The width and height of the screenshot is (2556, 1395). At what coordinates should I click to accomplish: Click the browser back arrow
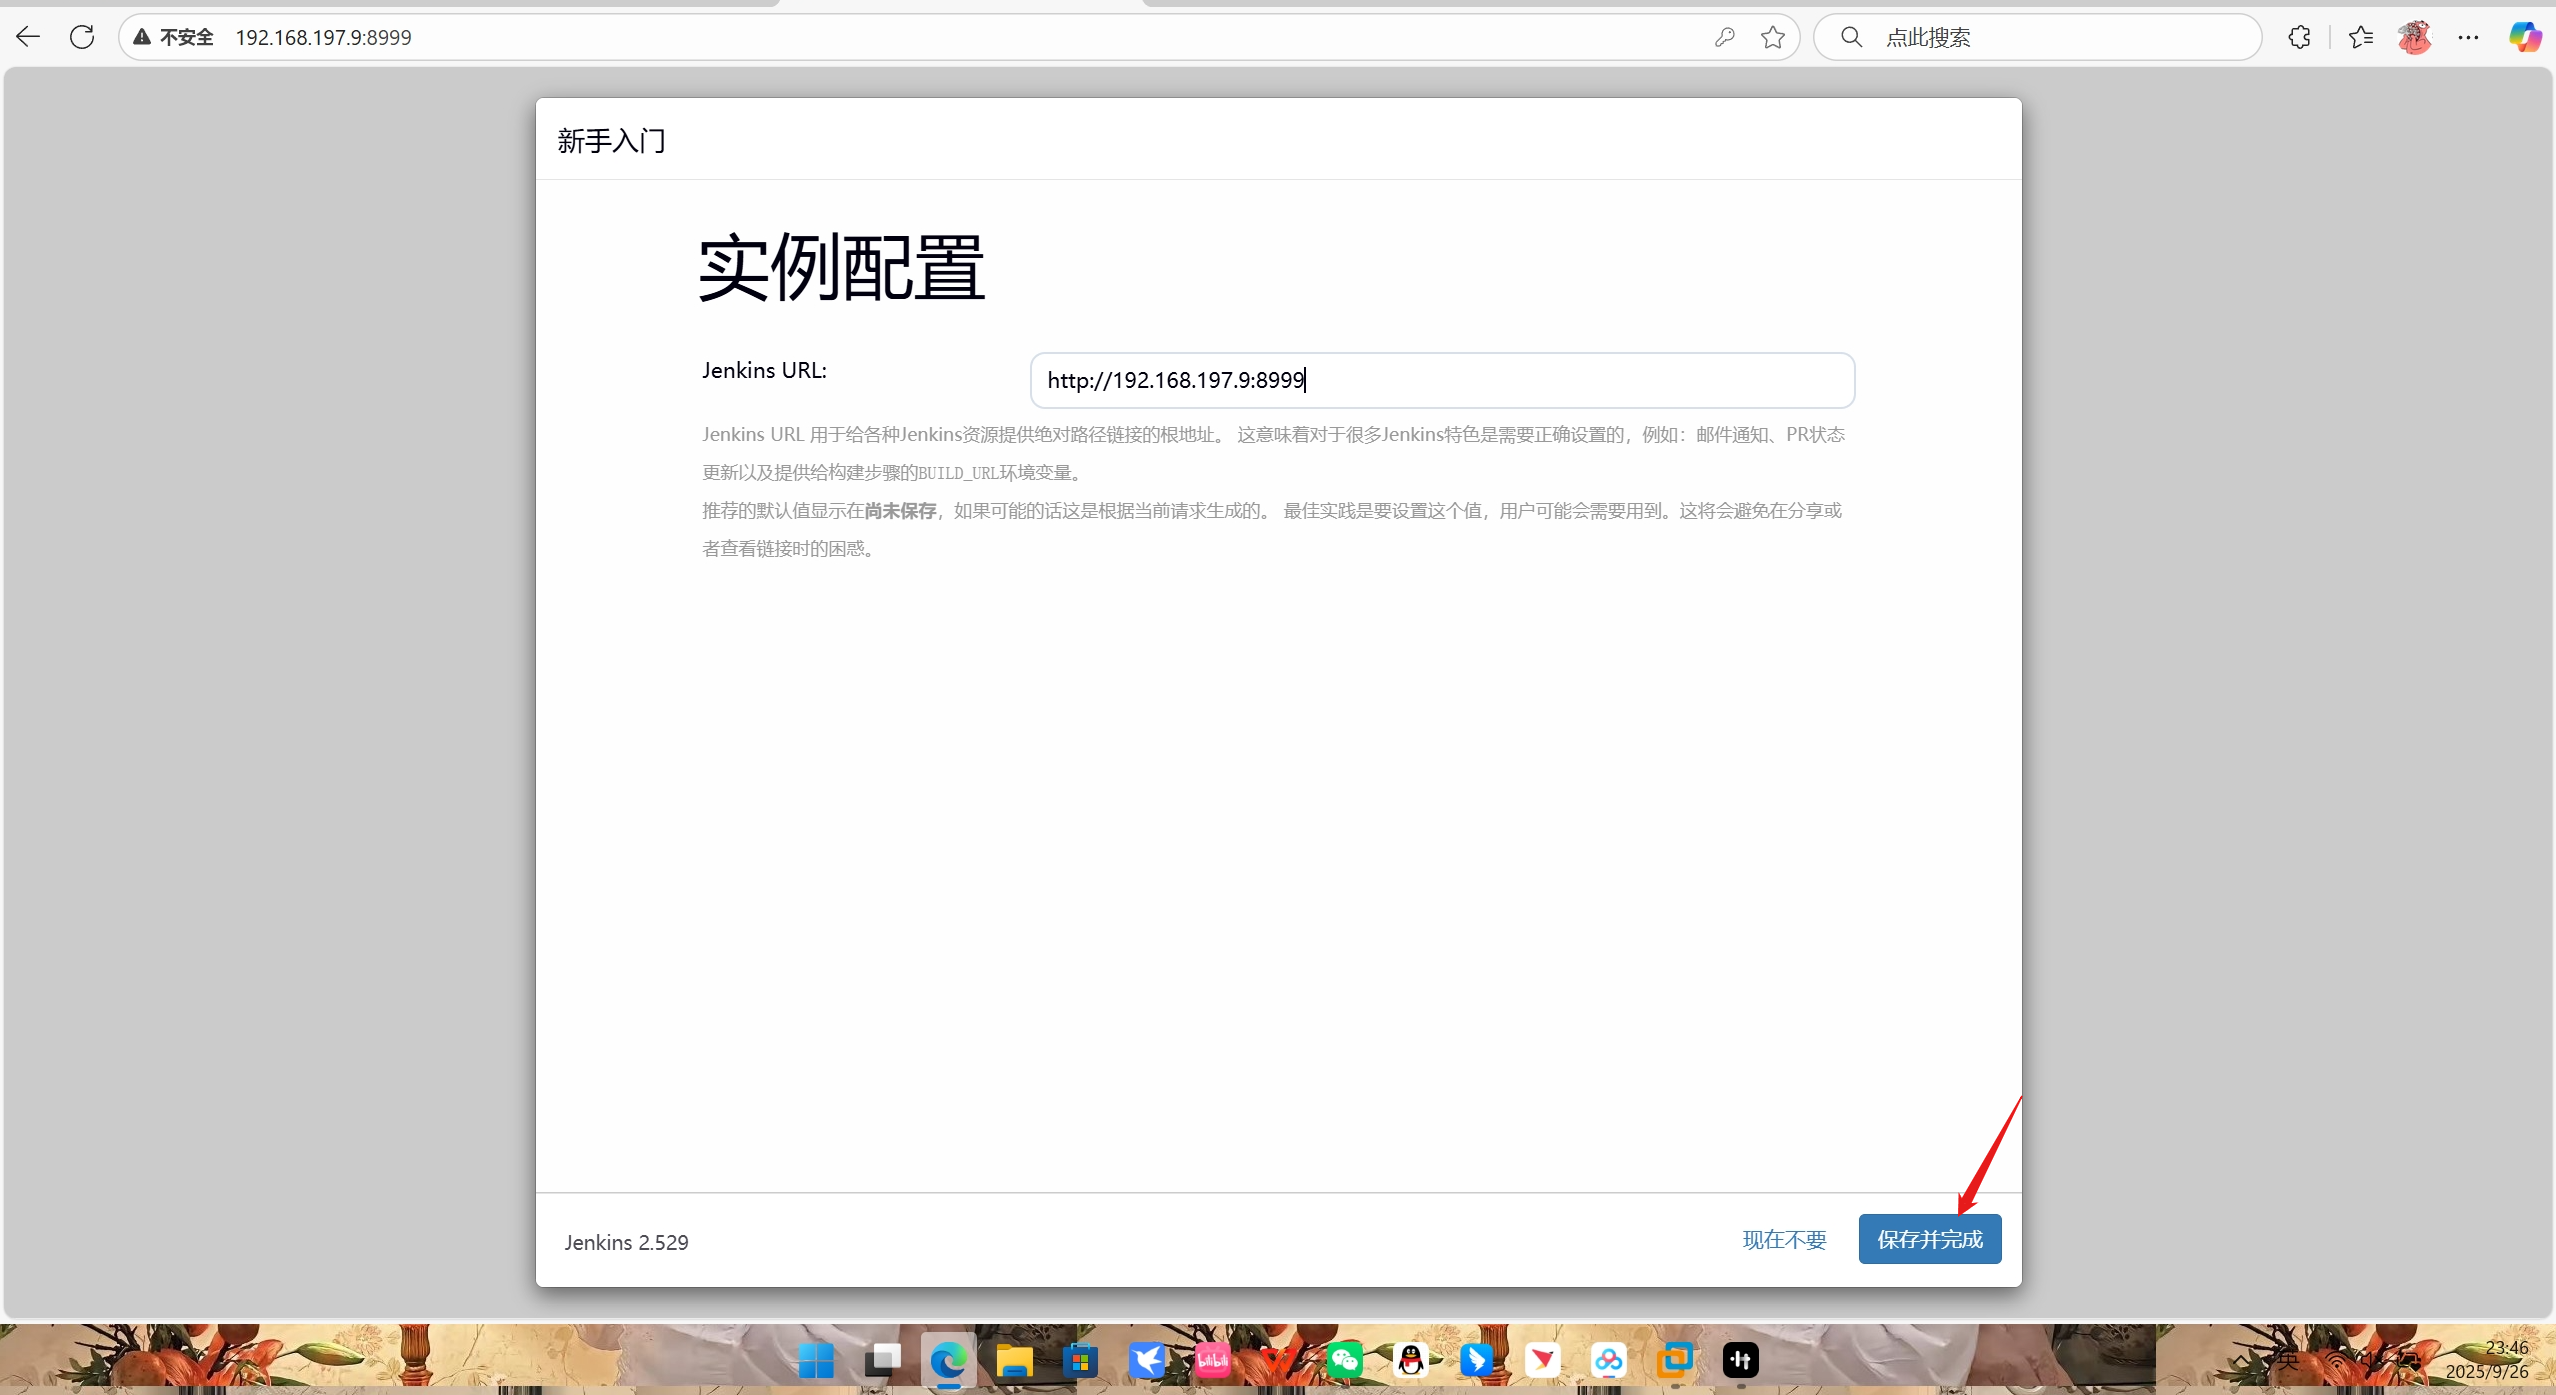click(28, 37)
